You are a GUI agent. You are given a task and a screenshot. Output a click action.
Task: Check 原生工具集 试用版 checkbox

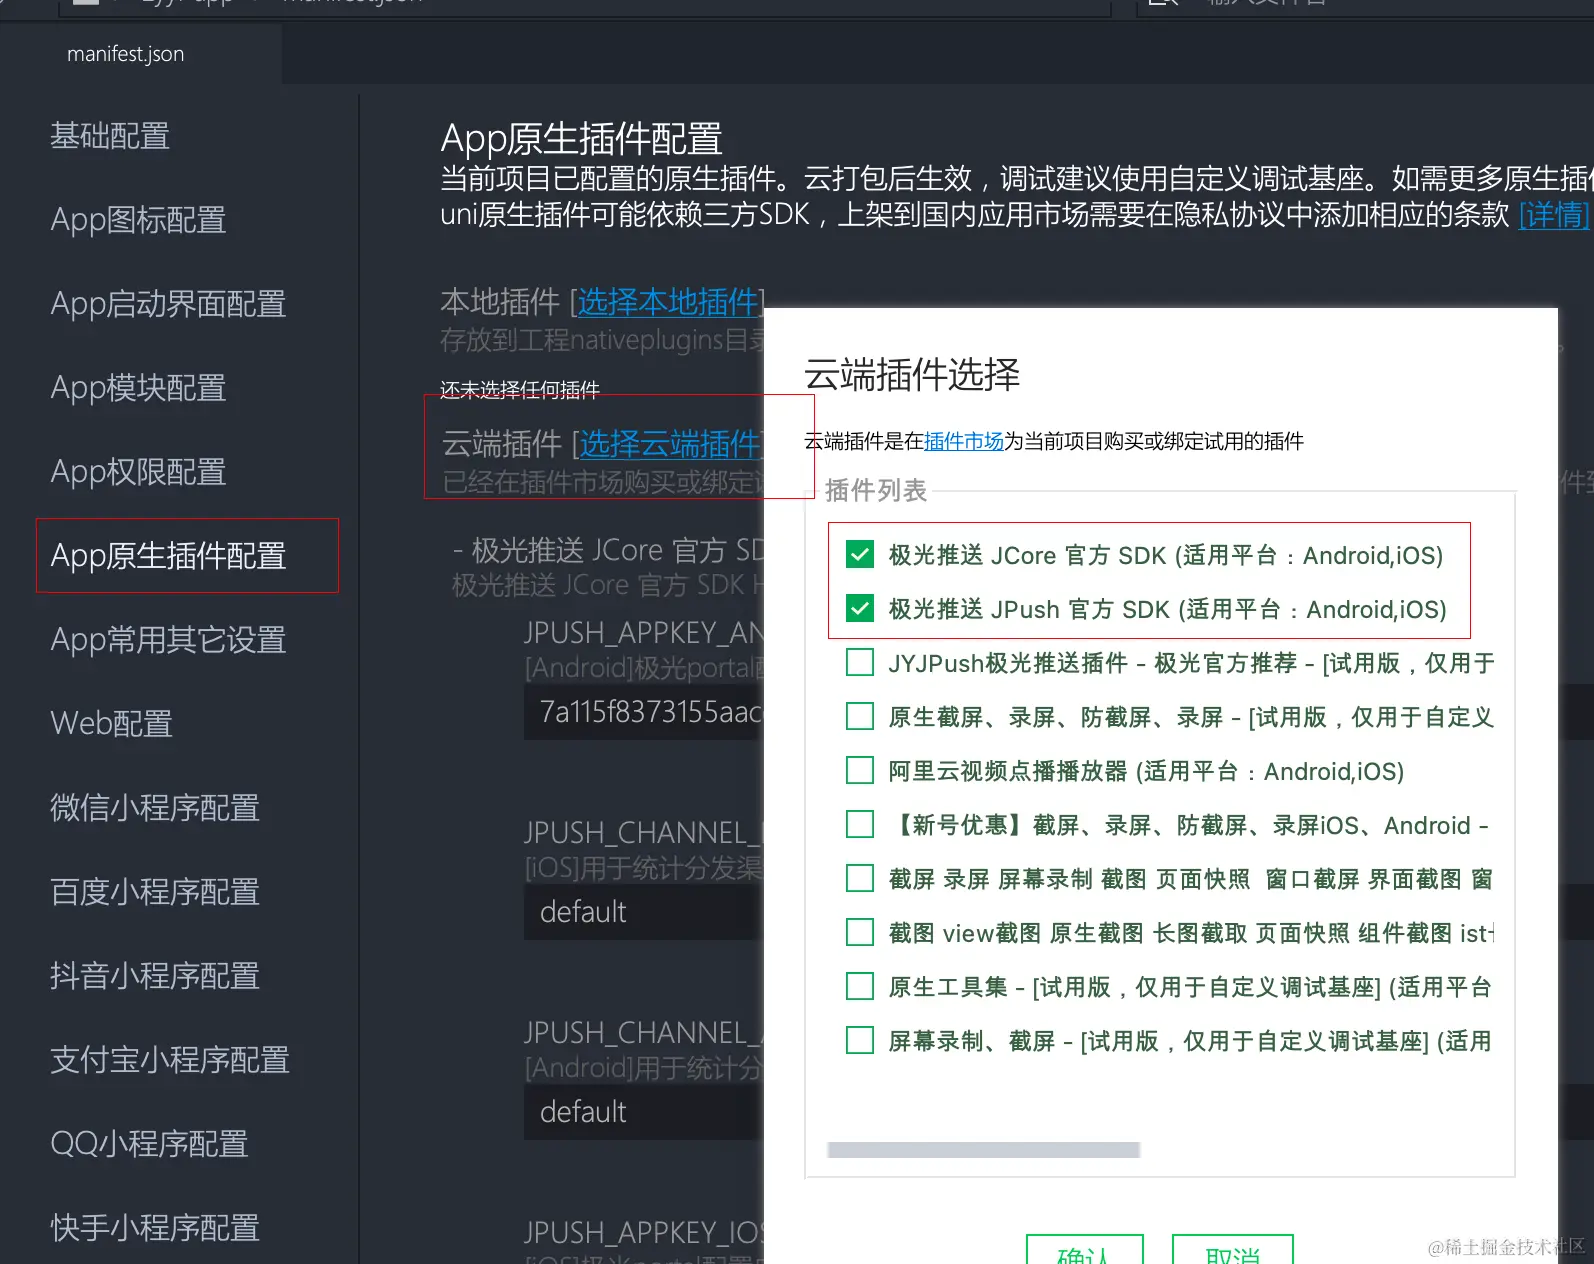coord(860,987)
